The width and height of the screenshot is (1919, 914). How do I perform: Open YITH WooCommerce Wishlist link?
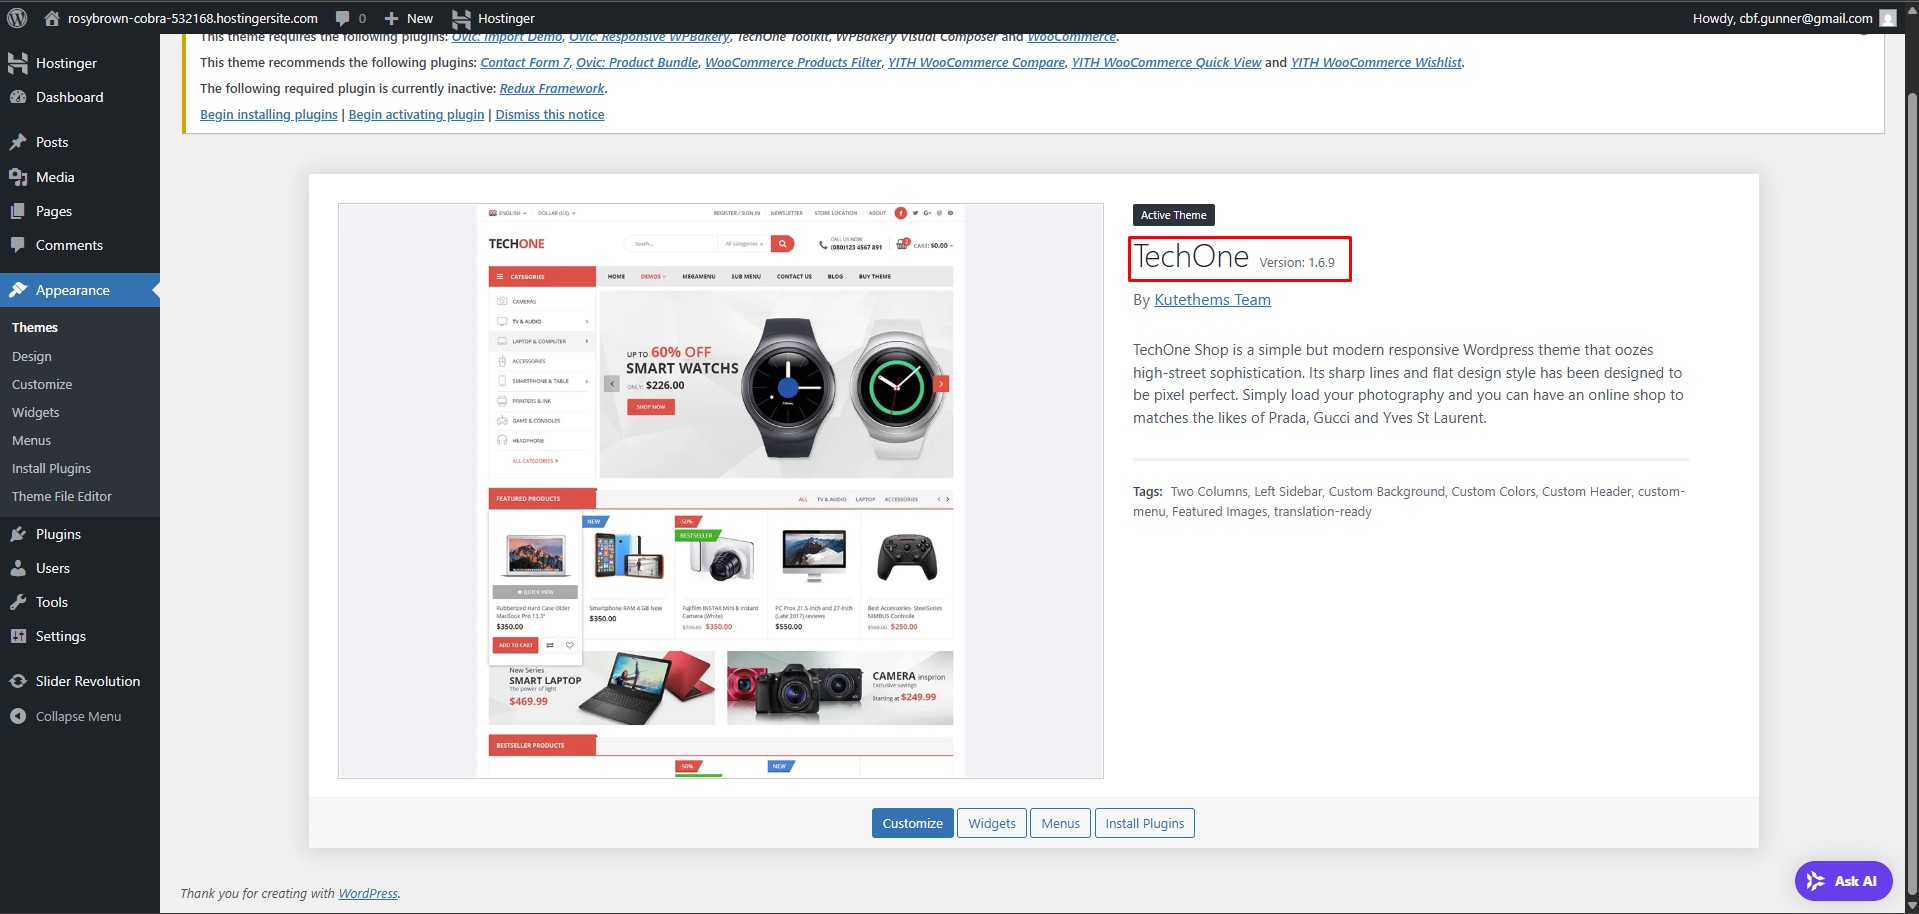[1377, 62]
